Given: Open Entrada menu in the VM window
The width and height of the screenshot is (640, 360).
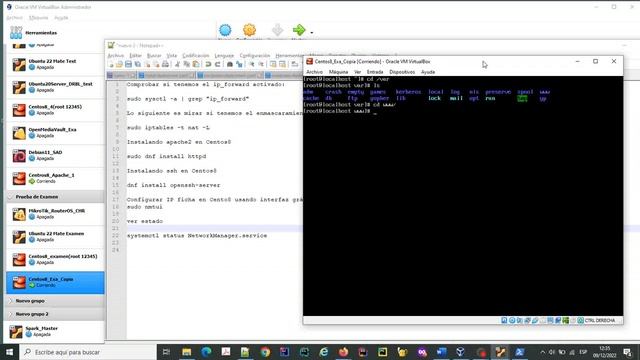Looking at the screenshot, I should (x=375, y=72).
